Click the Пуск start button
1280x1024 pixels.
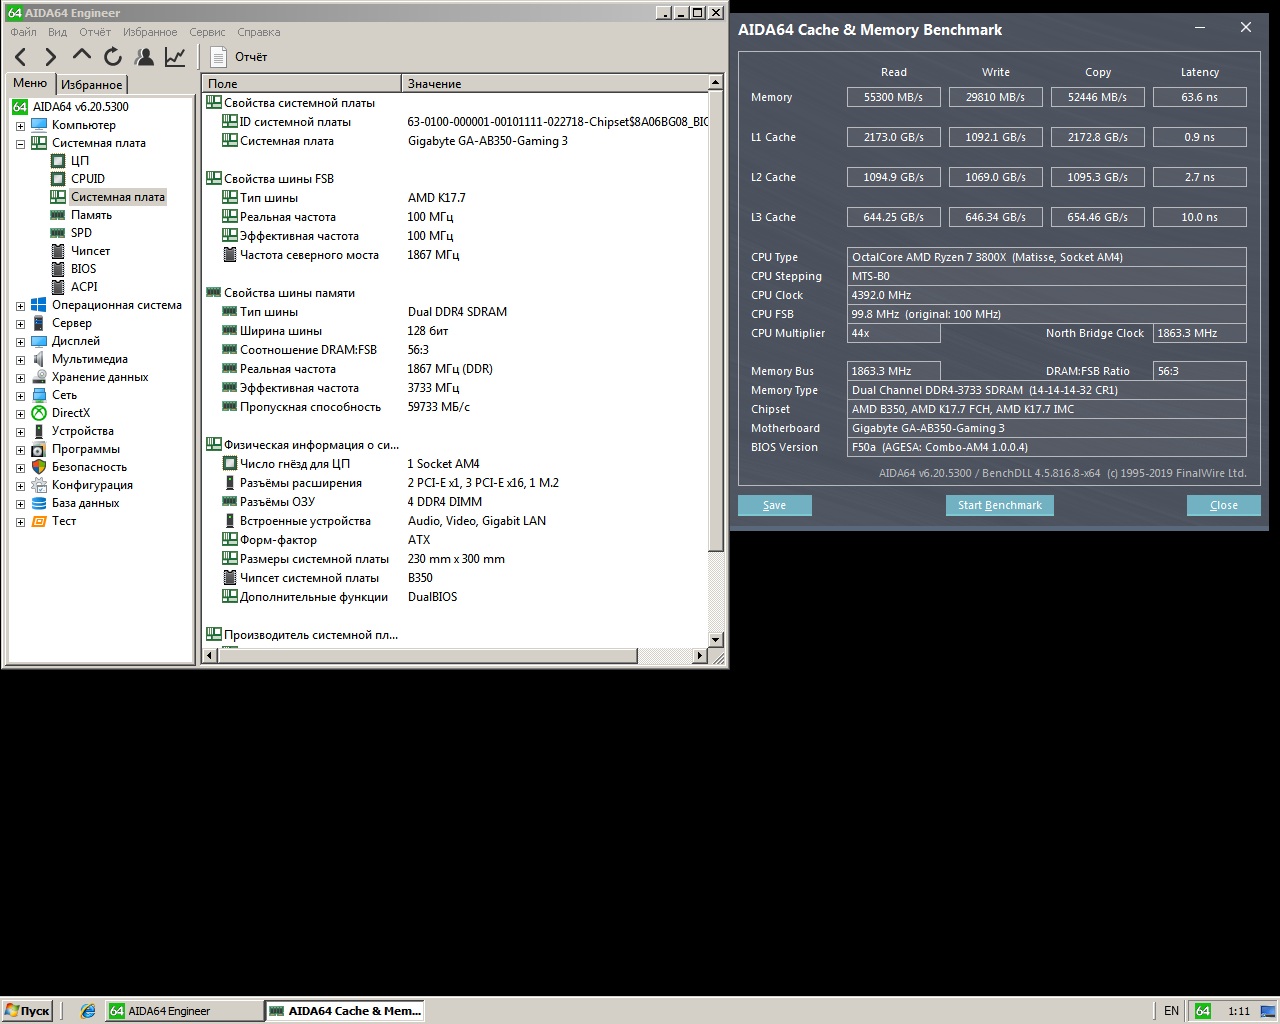[x=27, y=1011]
